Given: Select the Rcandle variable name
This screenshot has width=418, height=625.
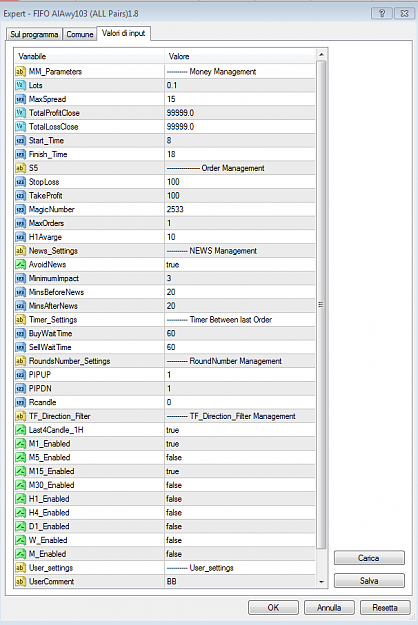Looking at the screenshot, I should click(x=42, y=403).
